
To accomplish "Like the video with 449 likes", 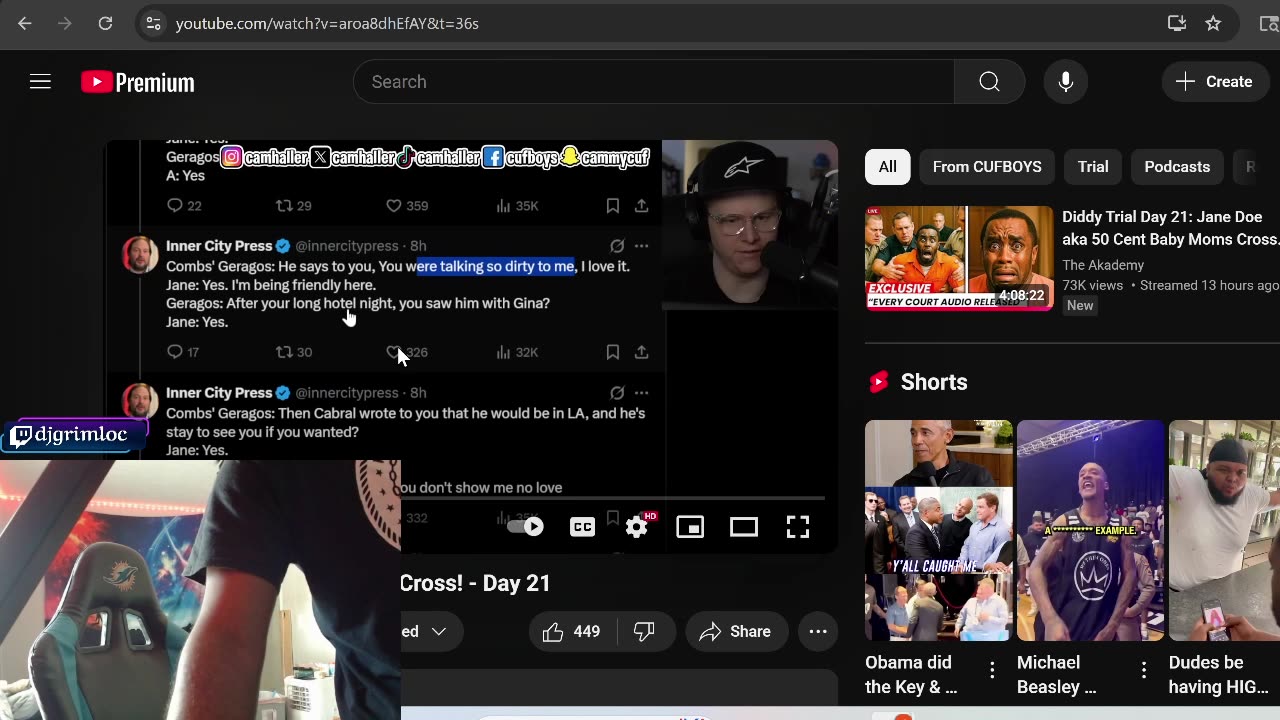I will [x=573, y=631].
